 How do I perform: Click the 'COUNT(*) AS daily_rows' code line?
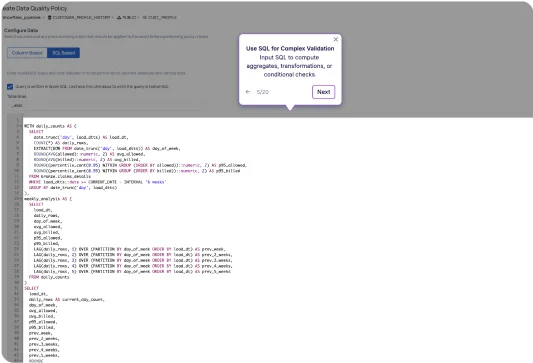pyautogui.click(x=61, y=143)
